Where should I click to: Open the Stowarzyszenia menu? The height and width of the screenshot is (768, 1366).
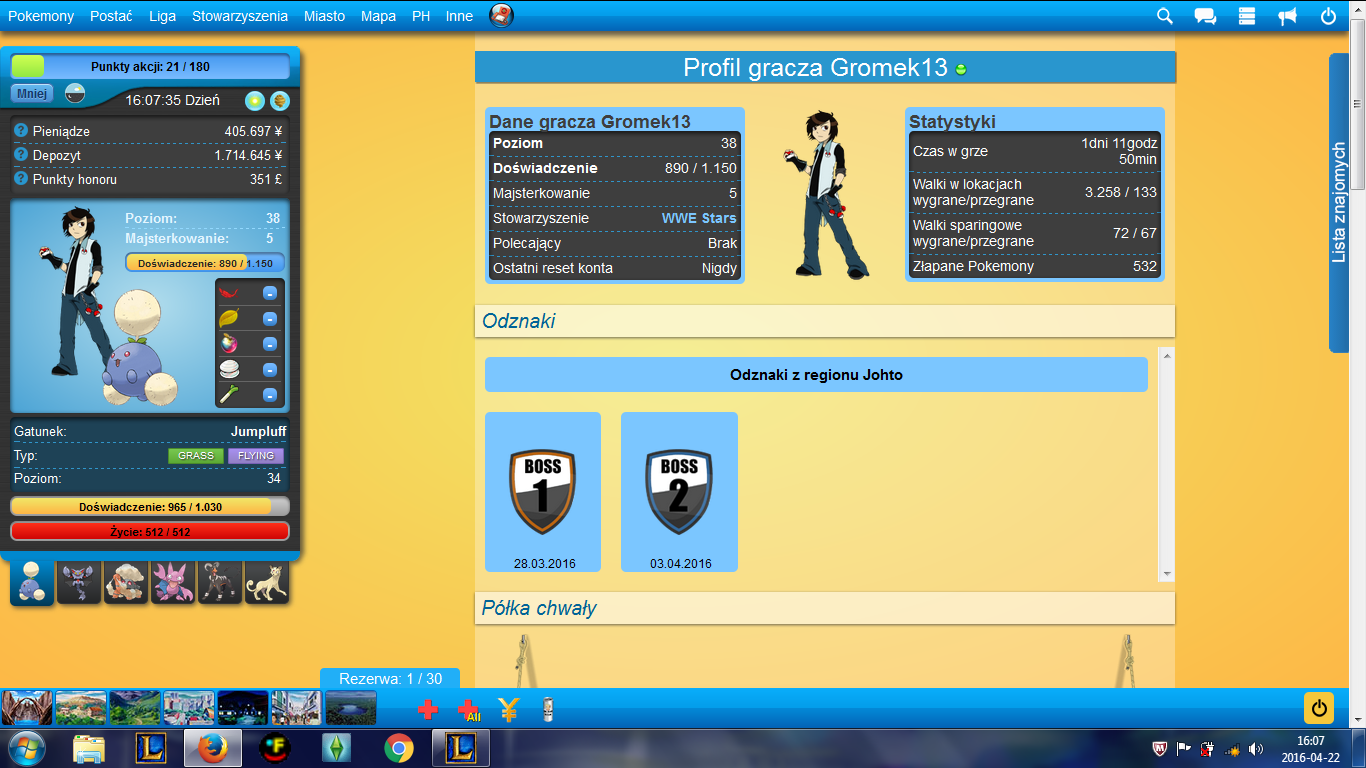tap(240, 16)
